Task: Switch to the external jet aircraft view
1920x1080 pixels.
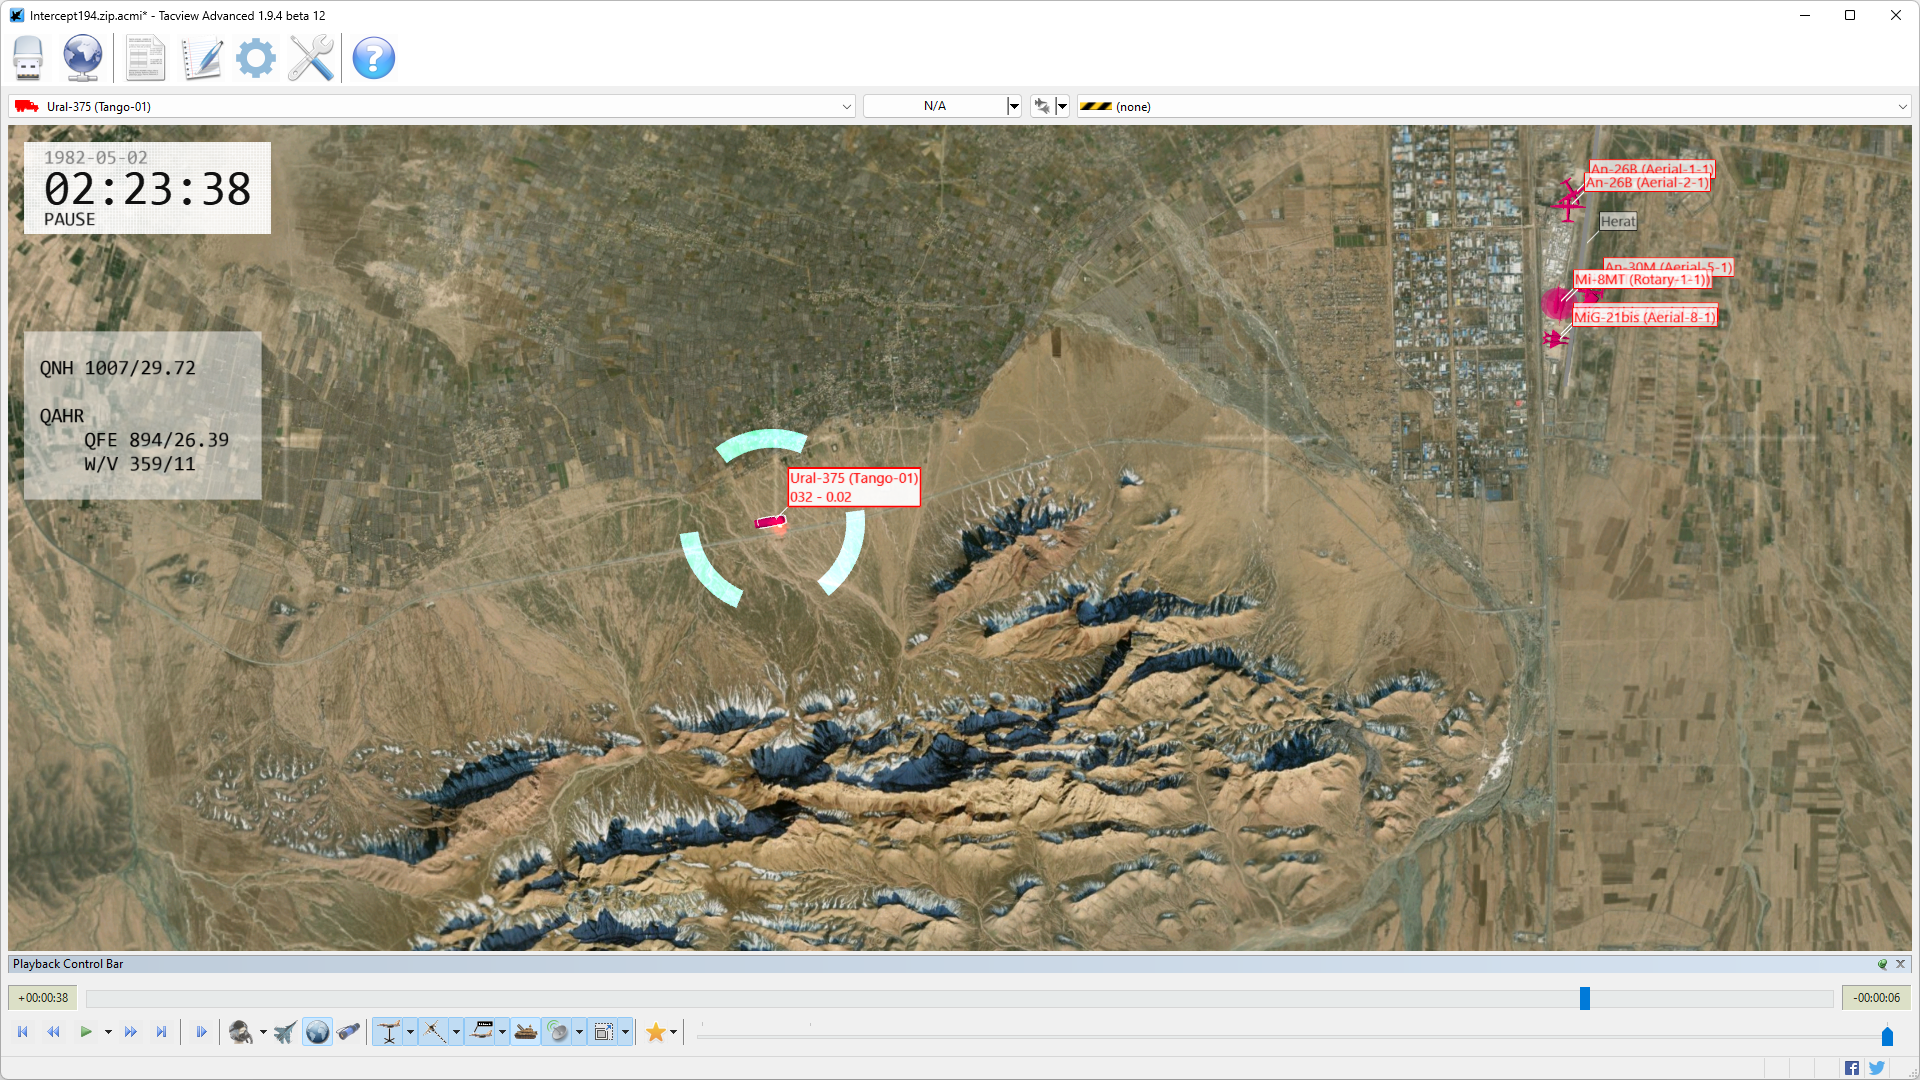Action: click(x=285, y=1032)
